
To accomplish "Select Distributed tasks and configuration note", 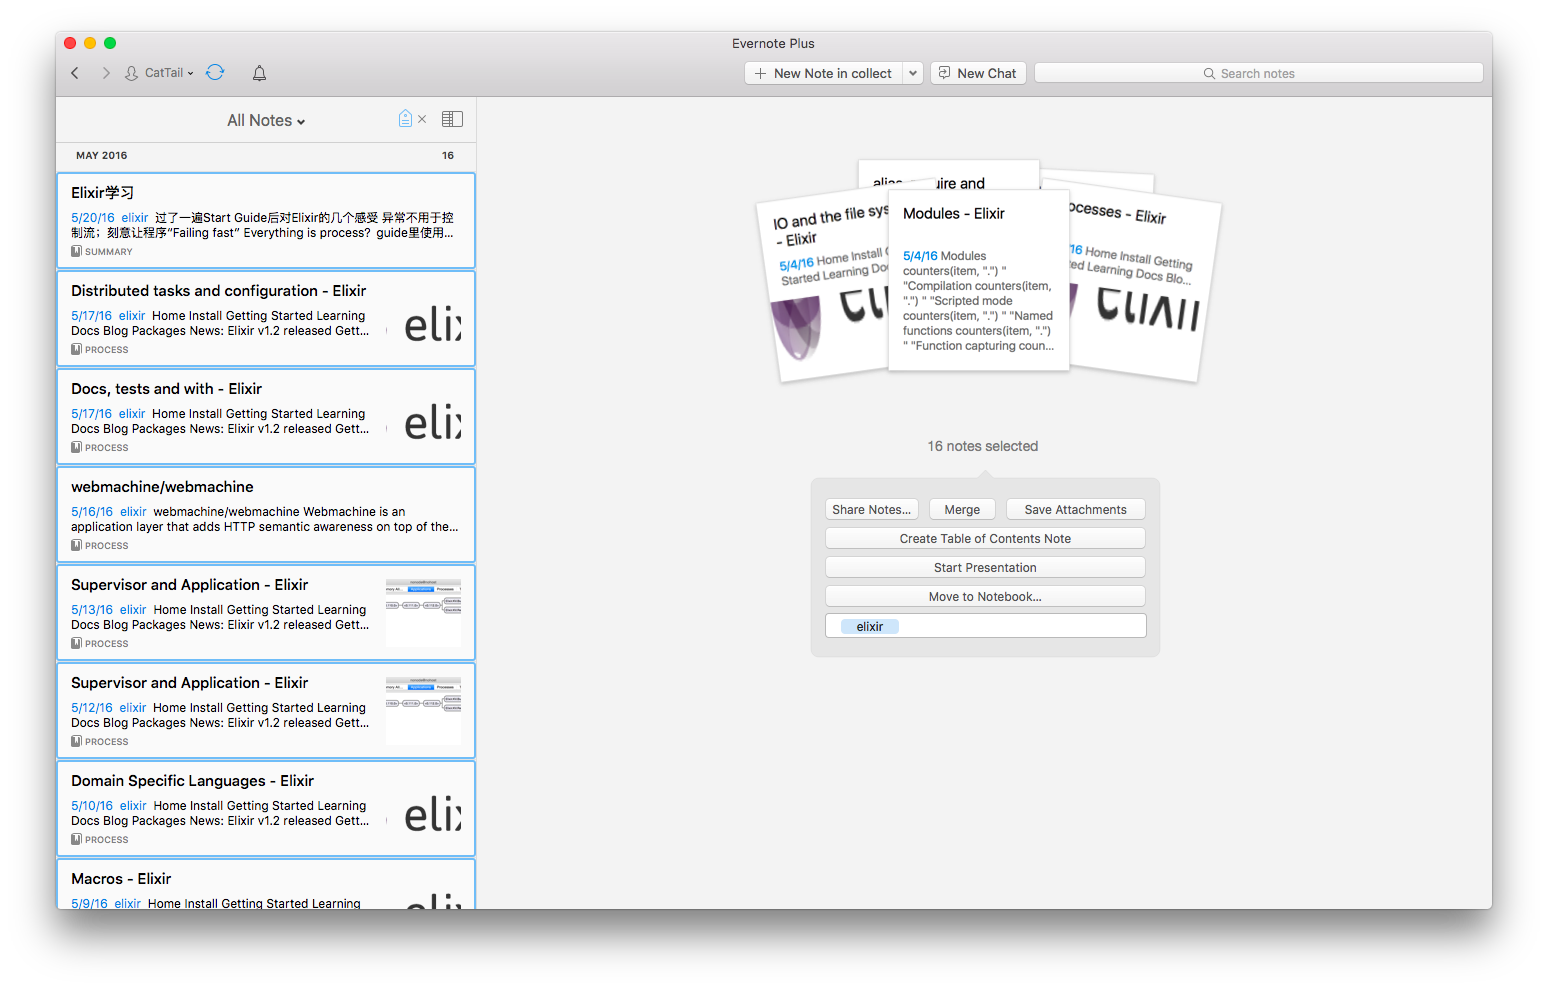I will 266,318.
